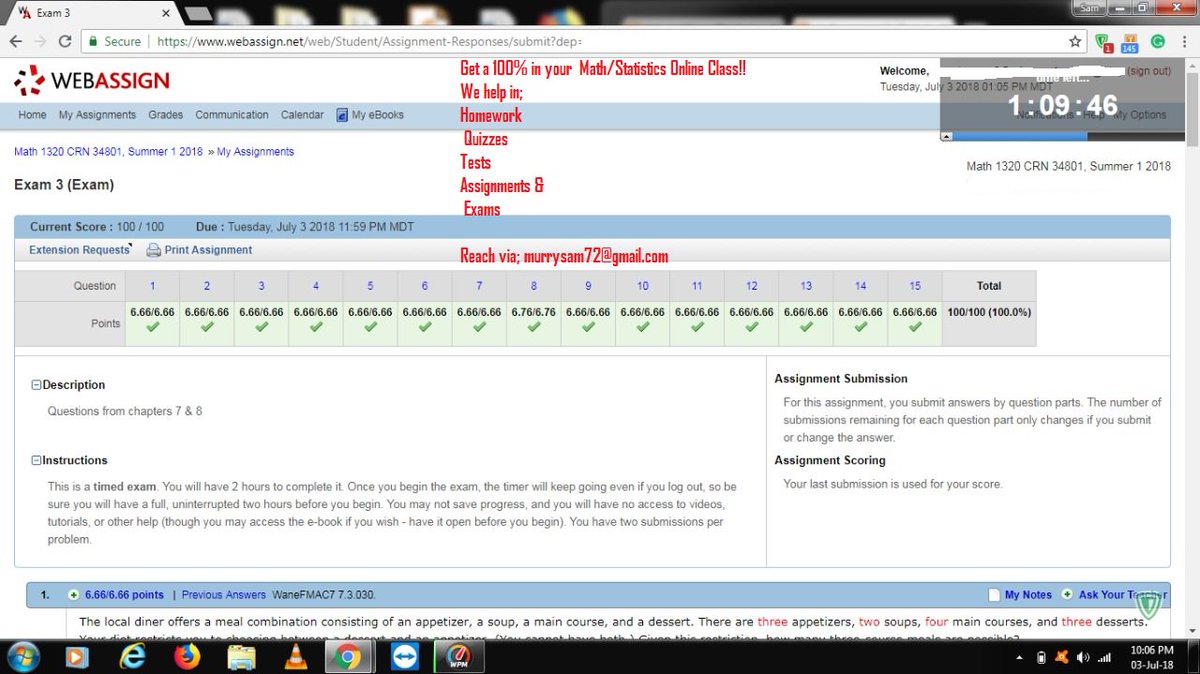Jump to question 5 in the score table
Image resolution: width=1200 pixels, height=674 pixels.
tap(370, 286)
